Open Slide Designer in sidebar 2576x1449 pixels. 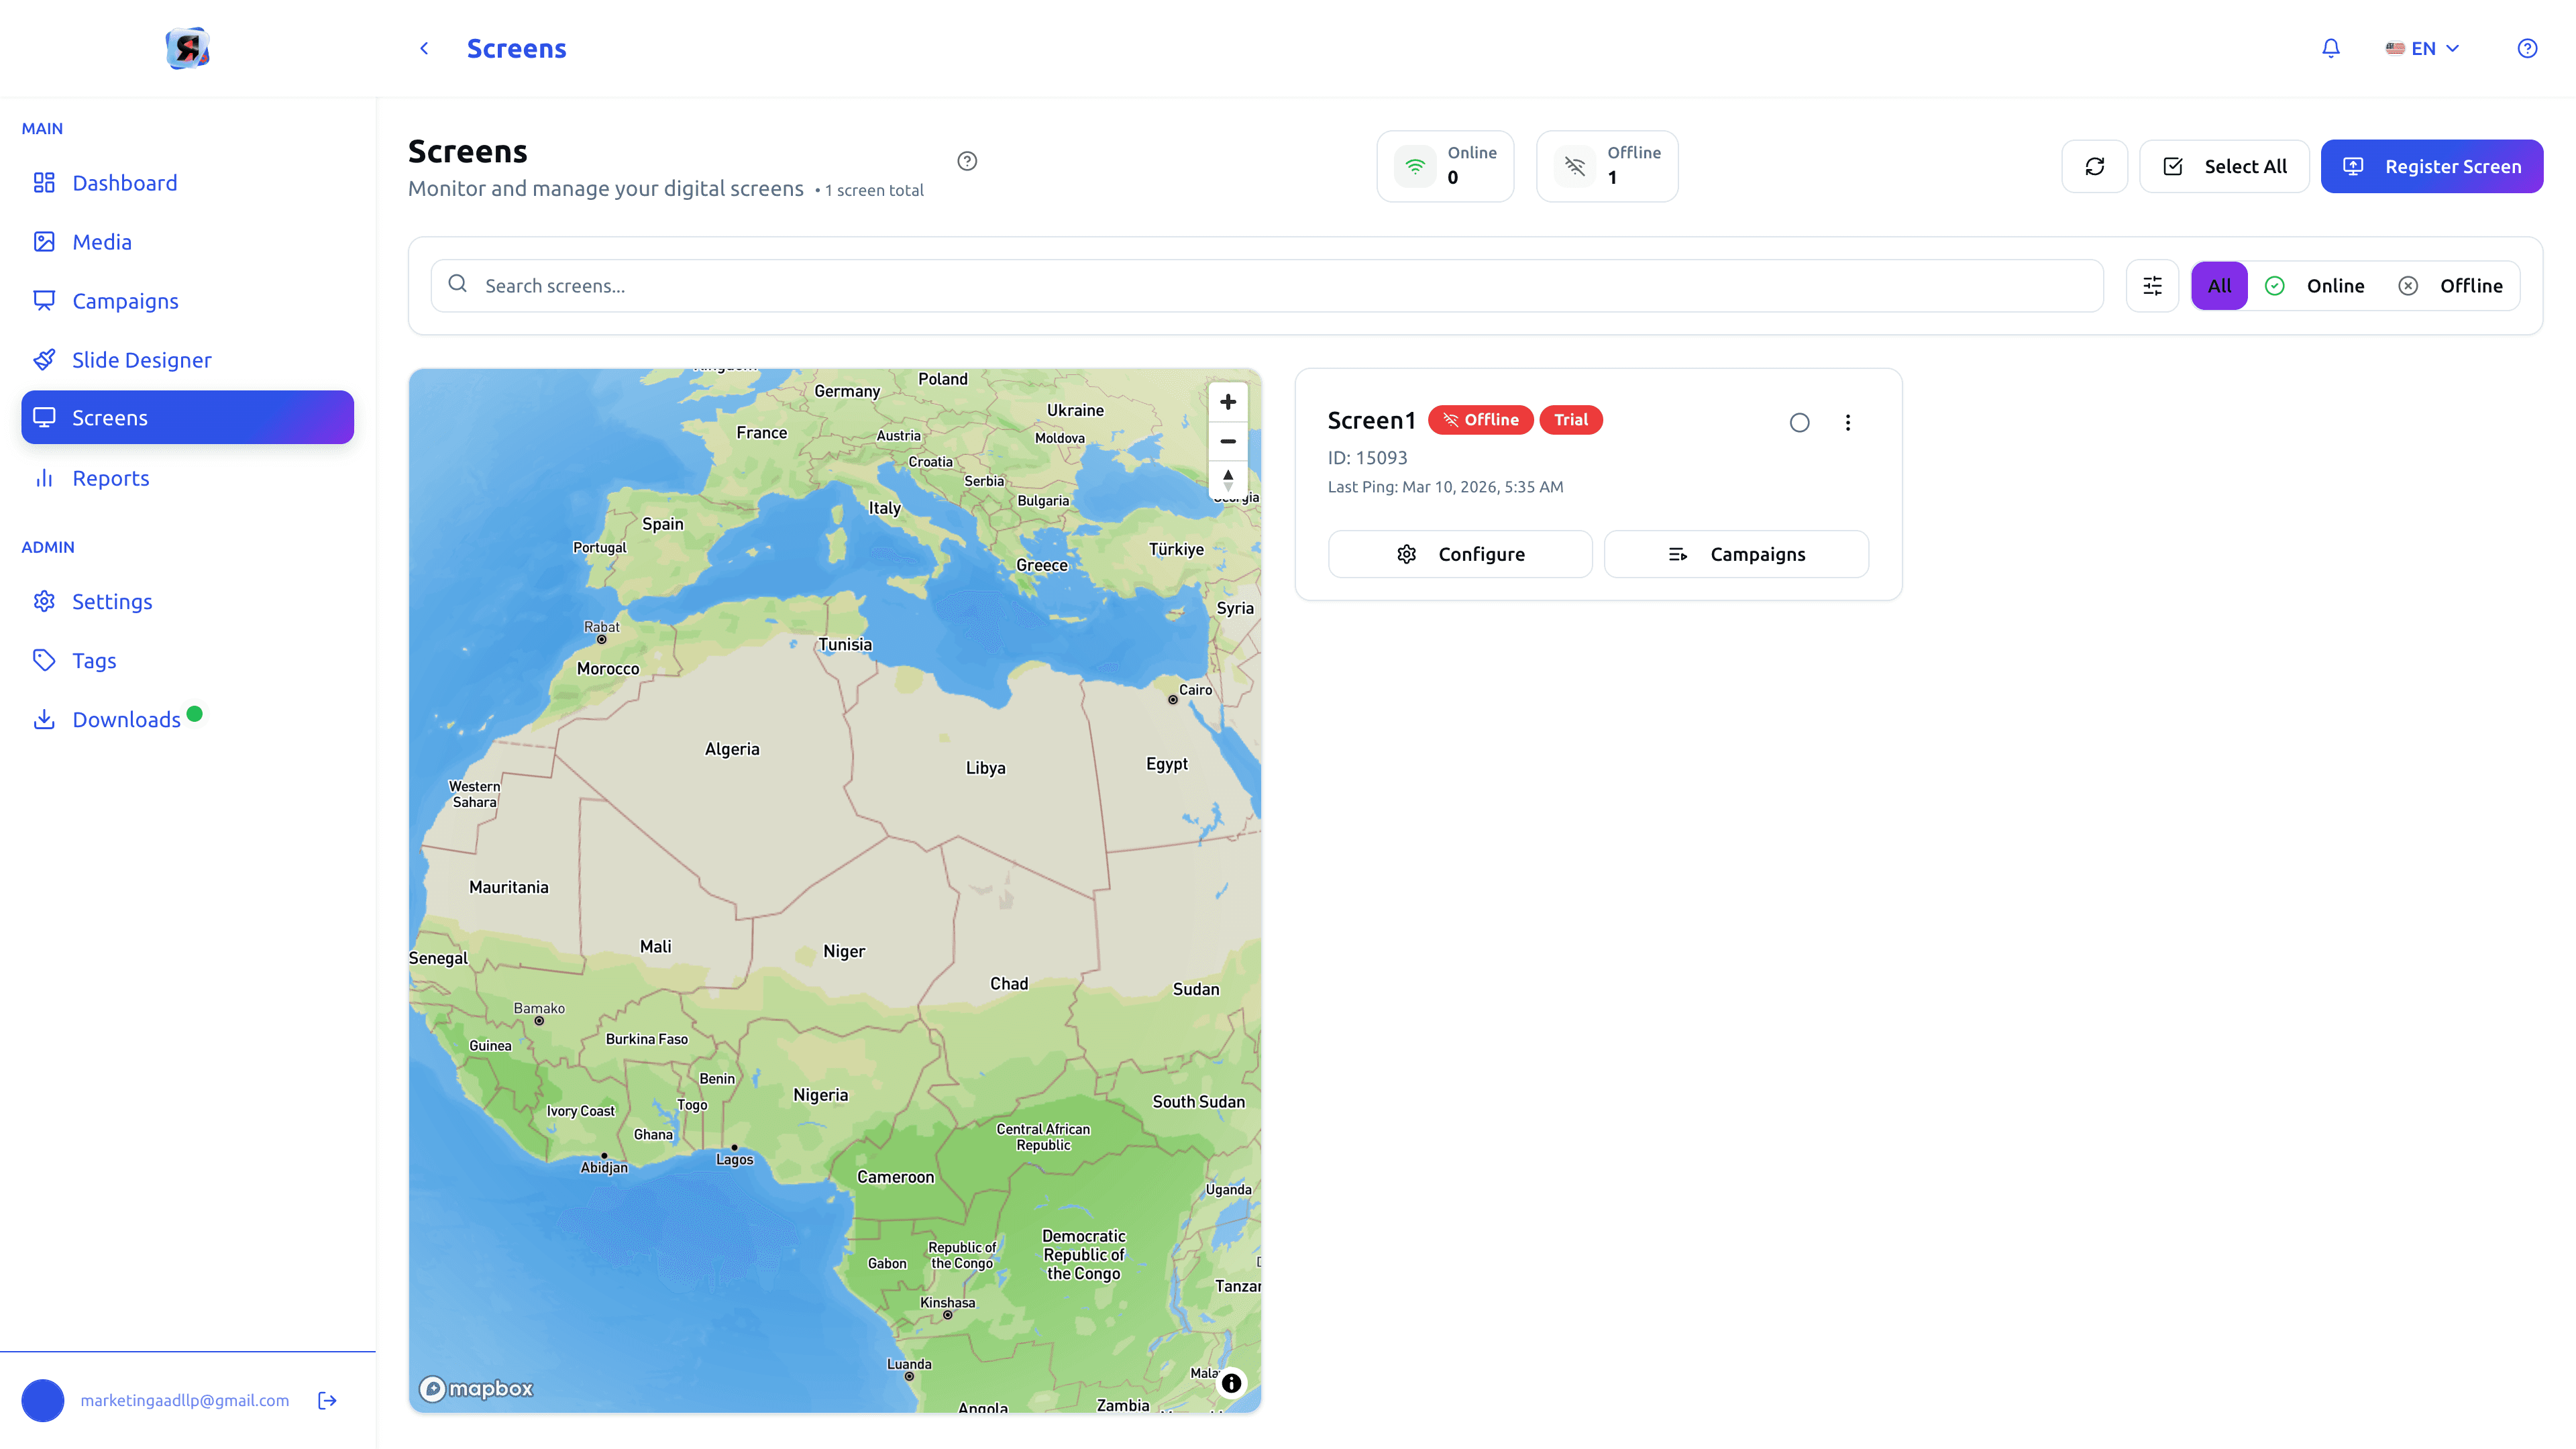(x=141, y=360)
